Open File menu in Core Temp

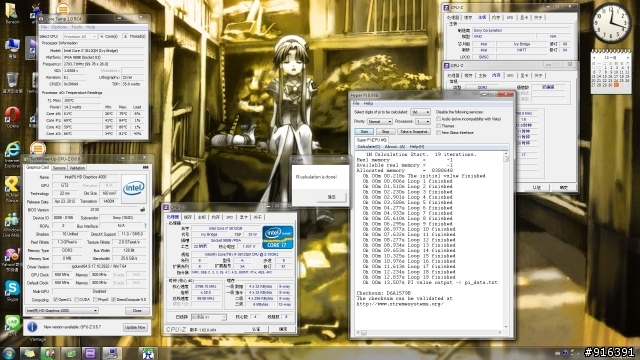coord(44,27)
